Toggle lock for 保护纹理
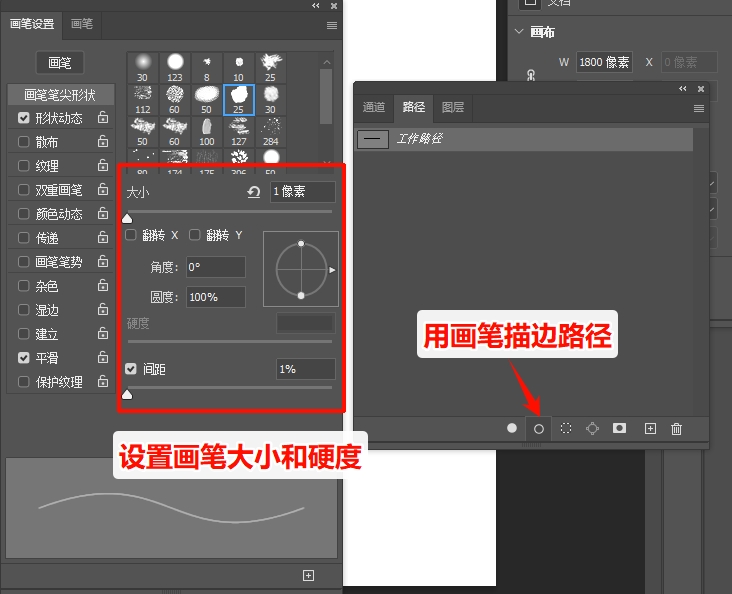Screen dimensions: 732x594 tap(103, 381)
